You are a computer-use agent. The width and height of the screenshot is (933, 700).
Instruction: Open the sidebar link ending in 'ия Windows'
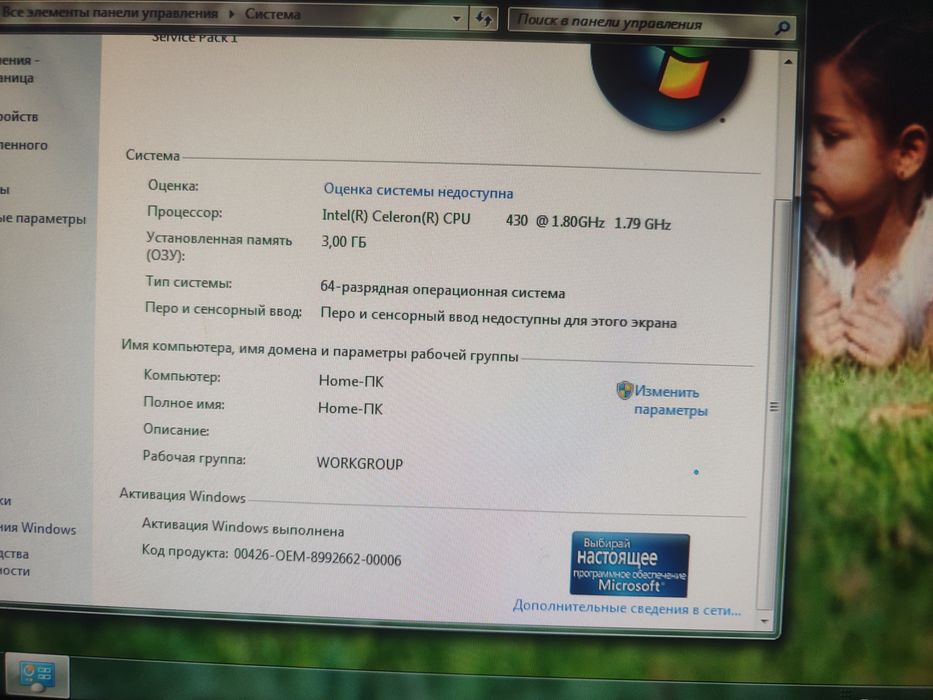pos(39,529)
